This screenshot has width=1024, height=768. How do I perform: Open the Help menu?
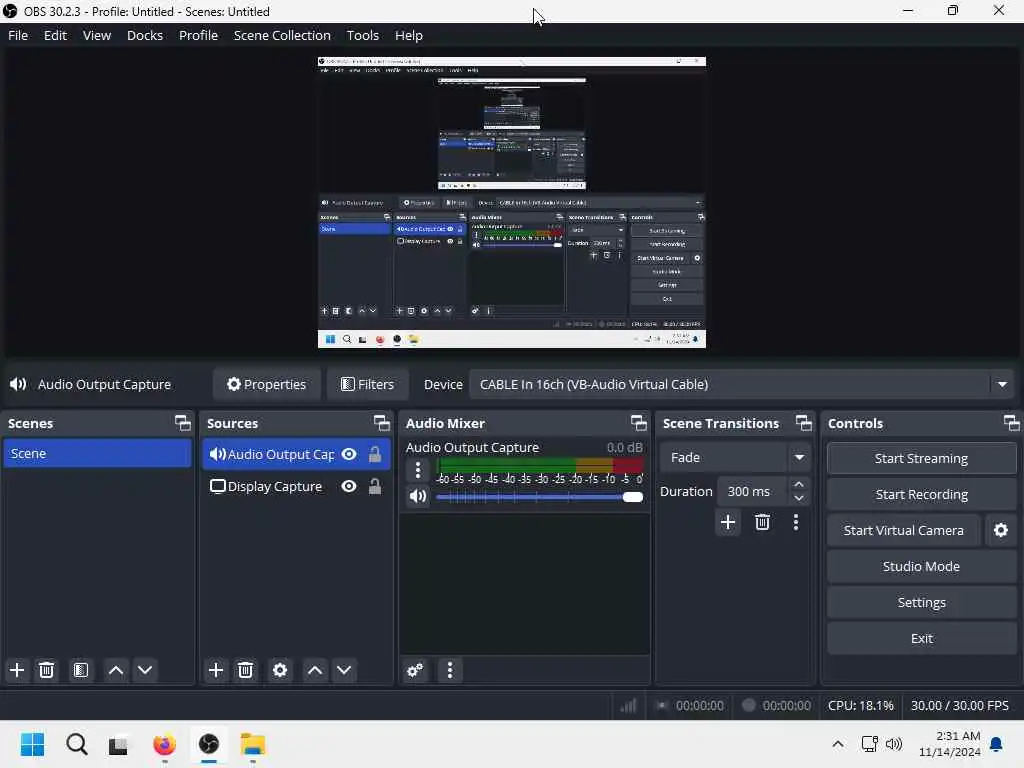click(x=408, y=35)
